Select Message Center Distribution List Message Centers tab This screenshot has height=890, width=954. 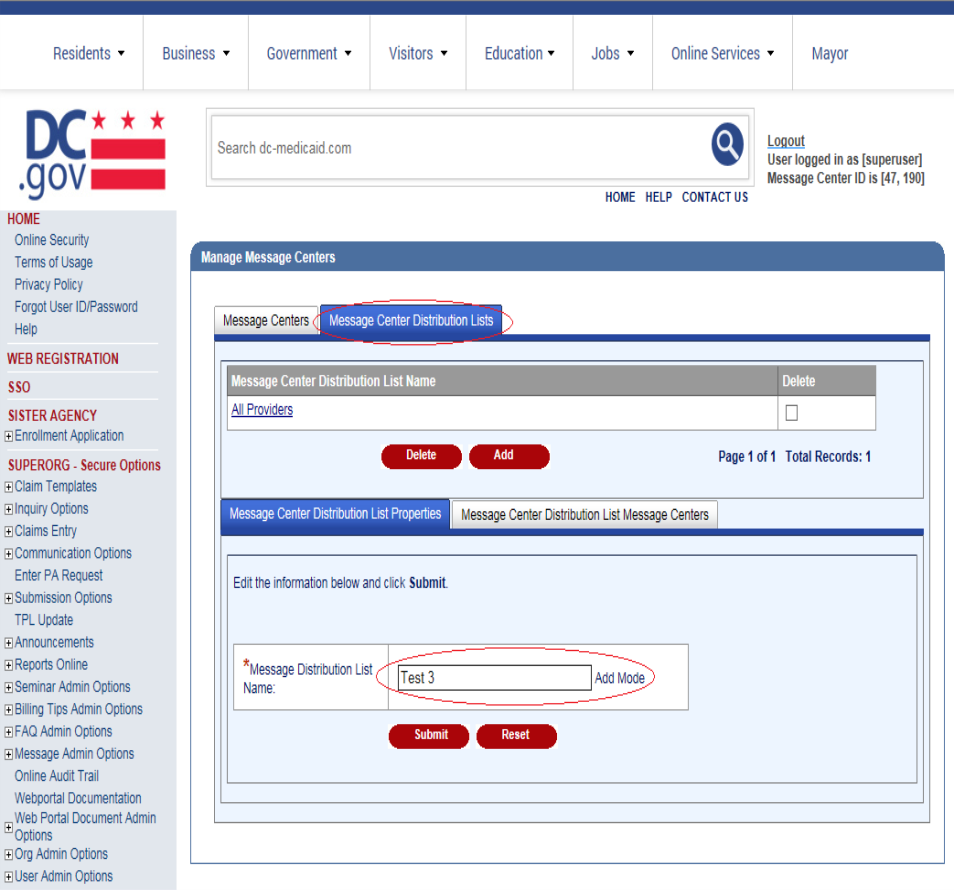tap(584, 515)
